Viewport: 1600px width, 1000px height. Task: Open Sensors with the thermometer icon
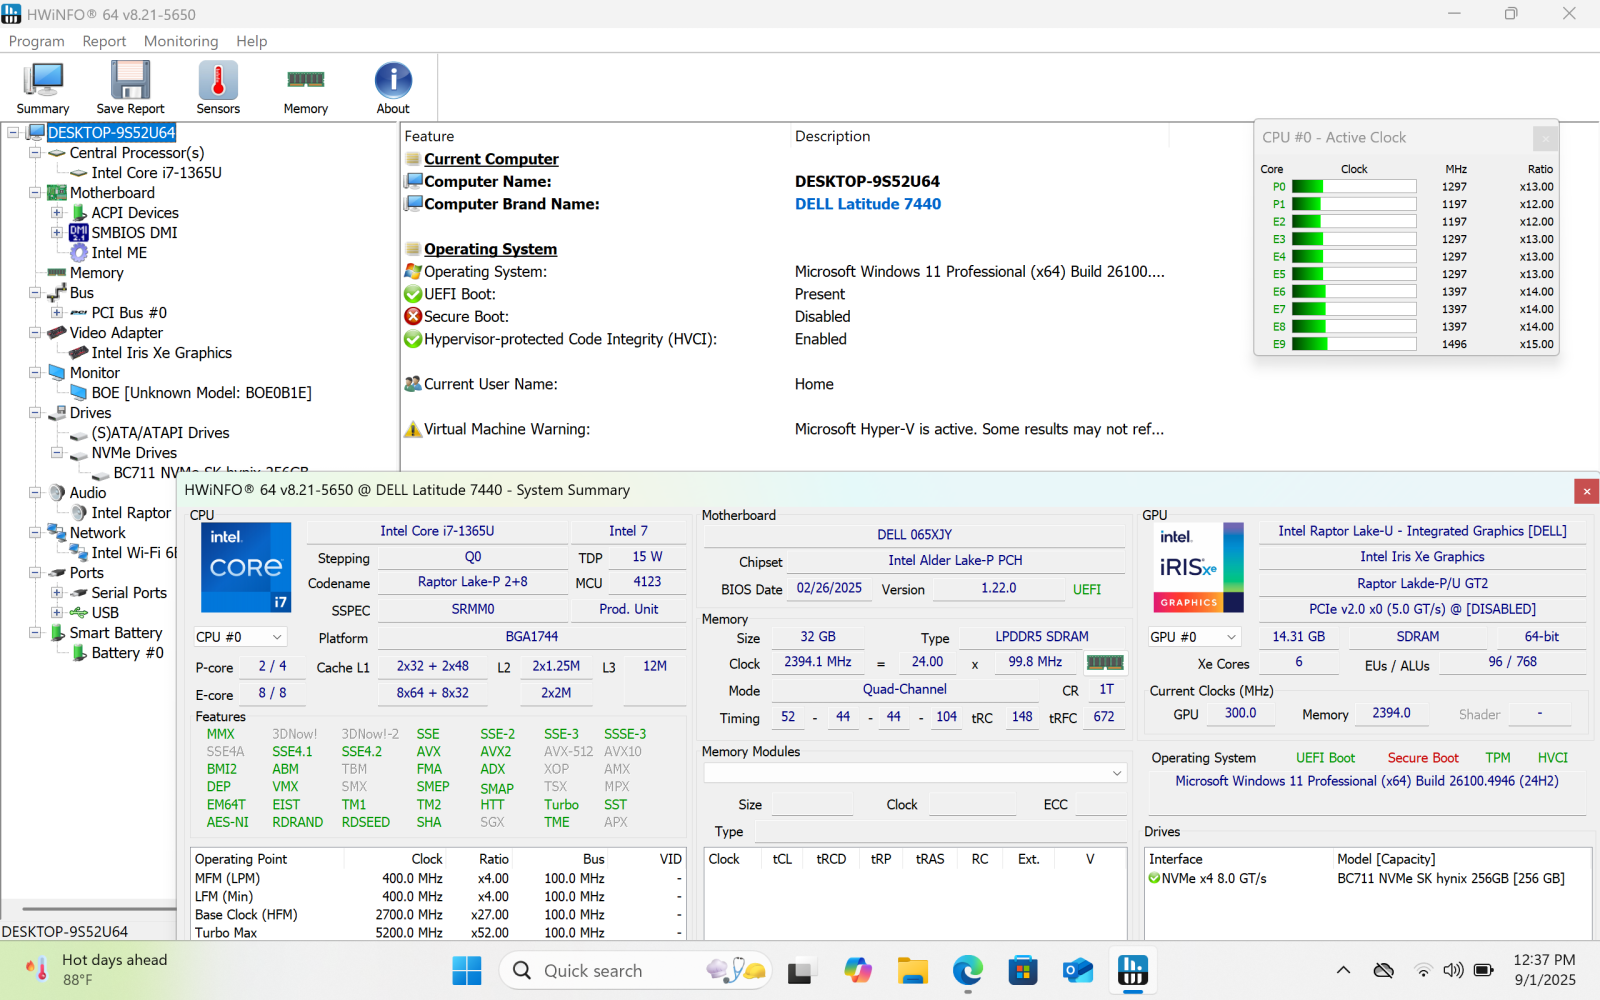pos(218,80)
